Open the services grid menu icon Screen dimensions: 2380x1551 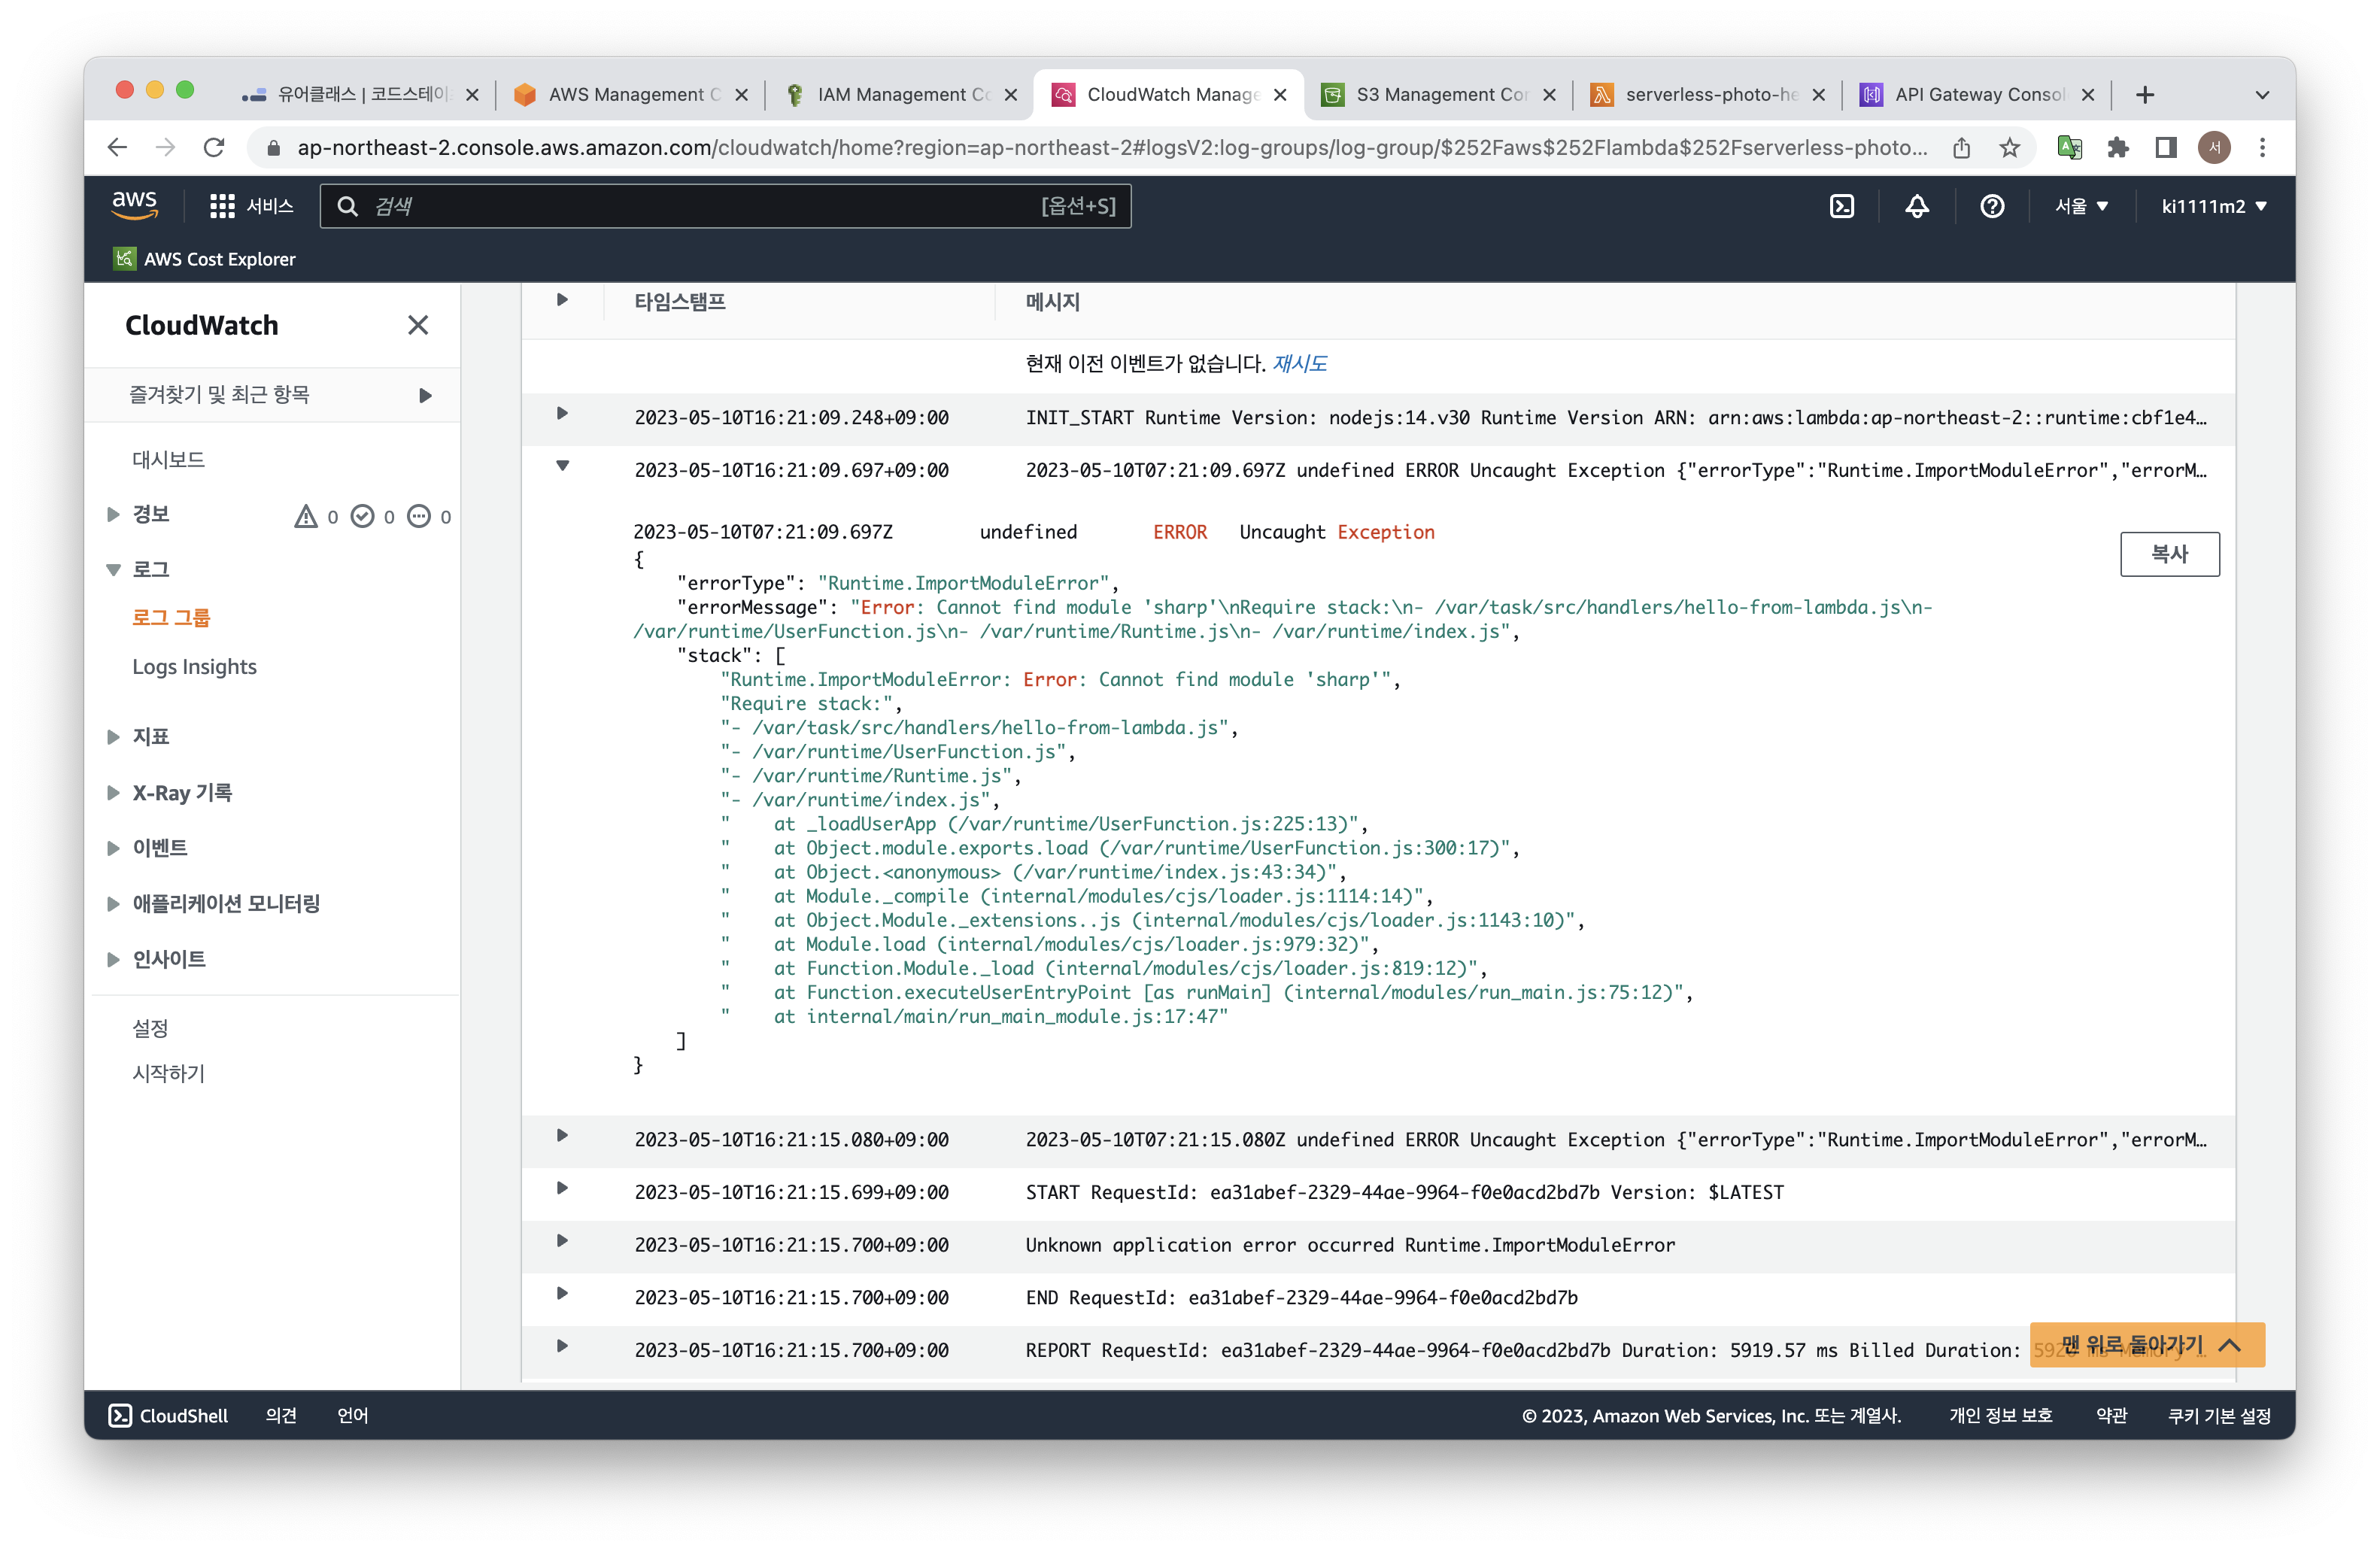pyautogui.click(x=222, y=206)
